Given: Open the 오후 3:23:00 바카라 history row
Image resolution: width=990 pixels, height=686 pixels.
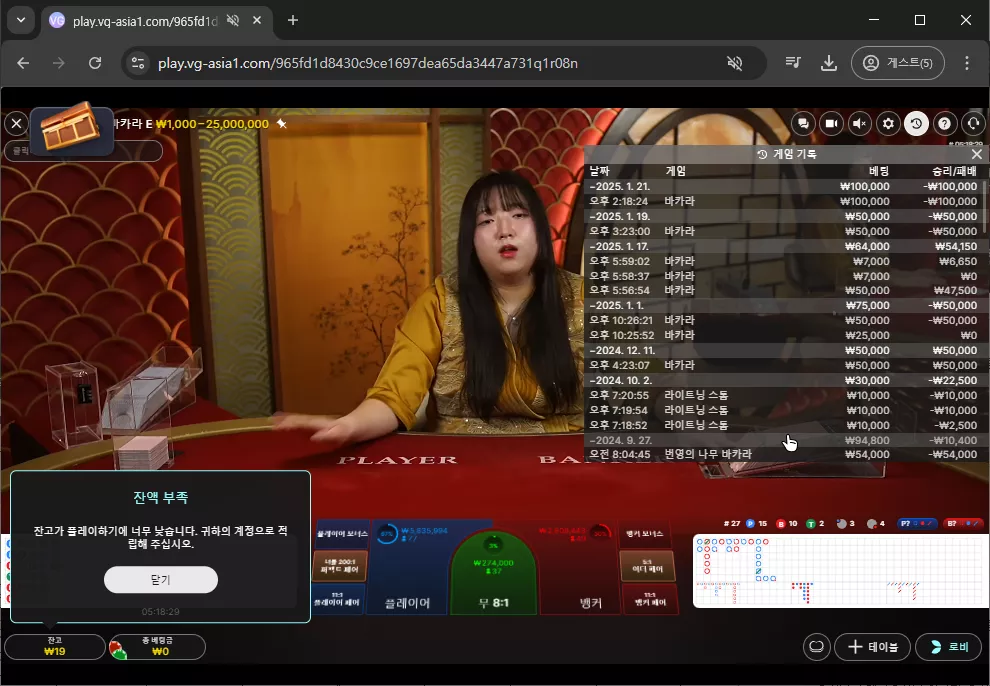Looking at the screenshot, I should click(783, 231).
